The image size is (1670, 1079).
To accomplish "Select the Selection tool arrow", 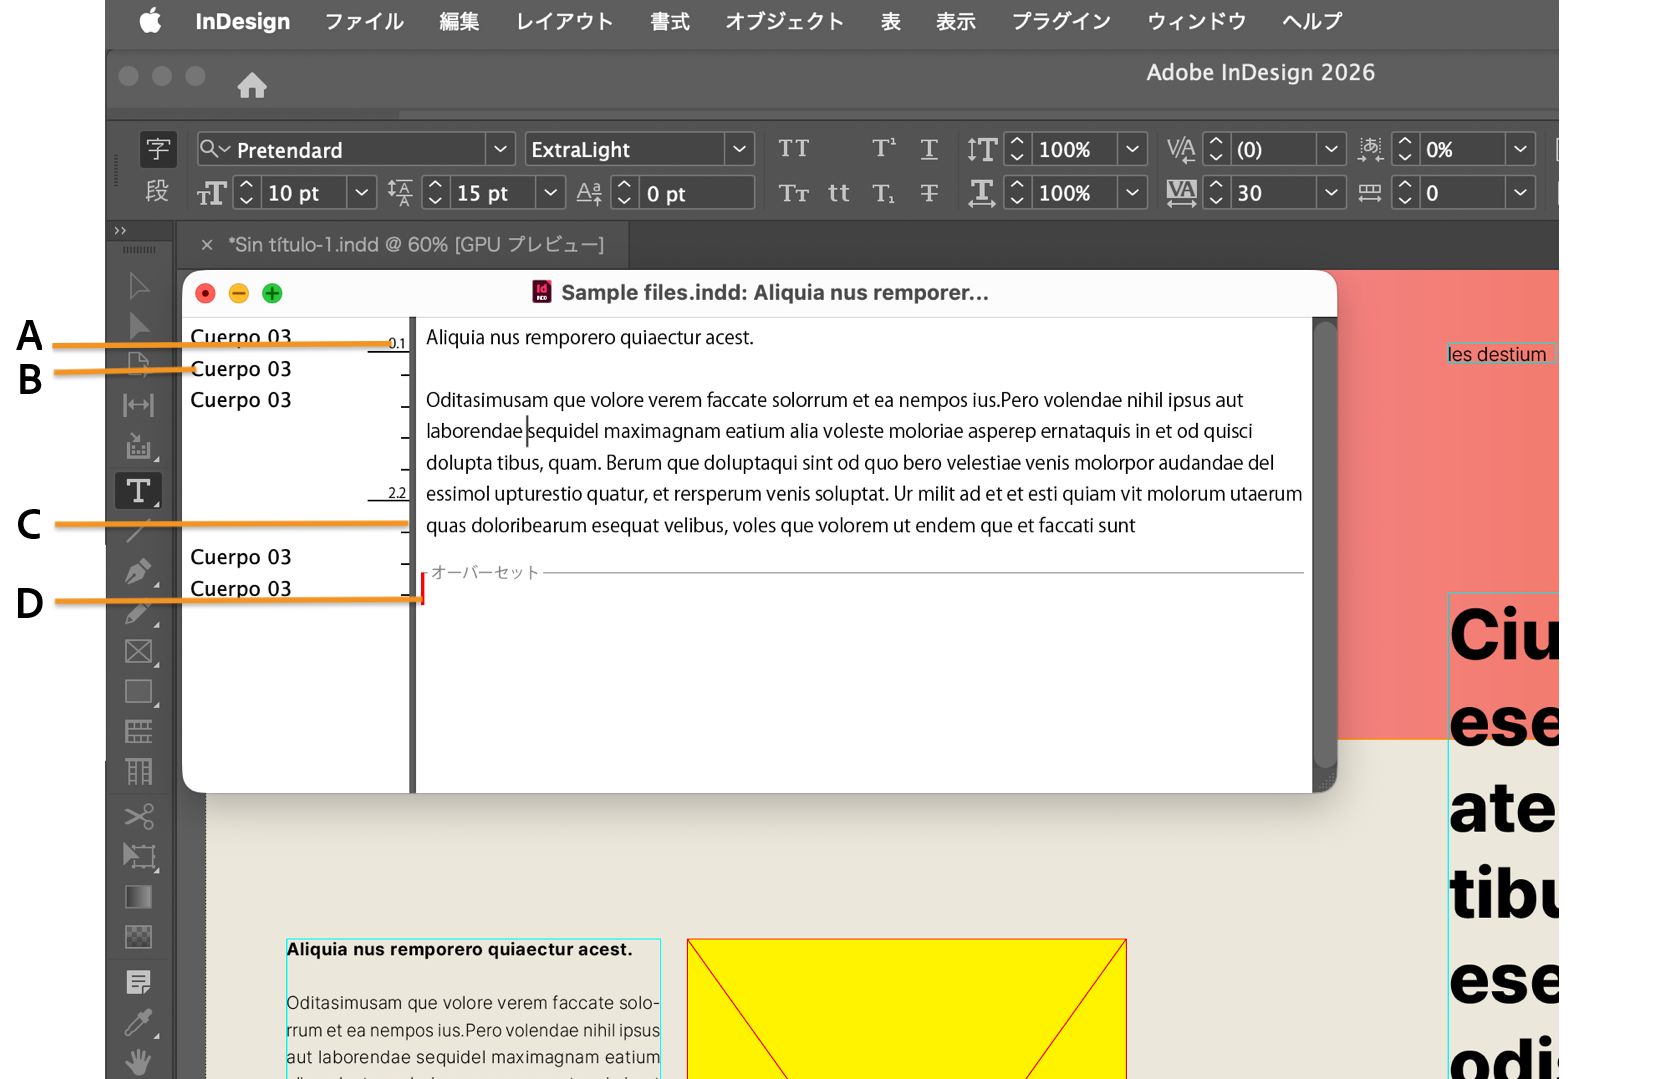I will tap(139, 286).
